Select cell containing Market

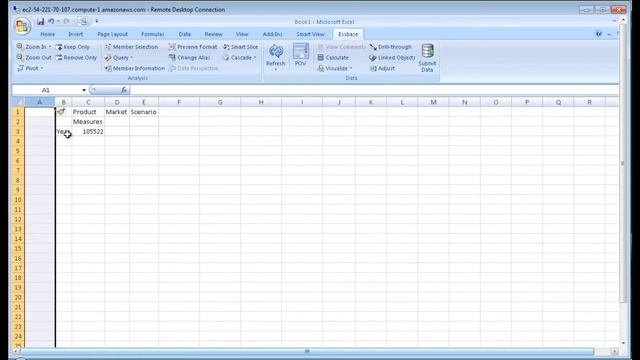pos(117,112)
